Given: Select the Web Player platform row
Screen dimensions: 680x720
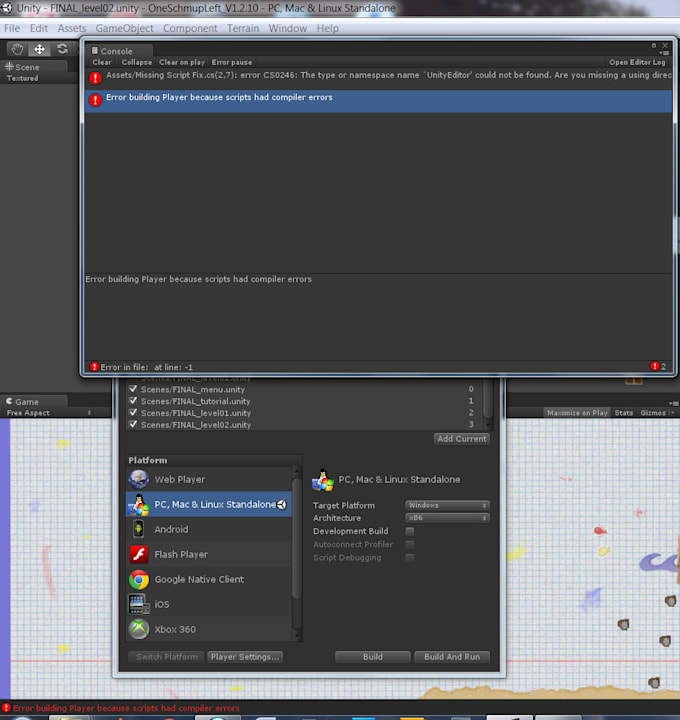Looking at the screenshot, I should (x=209, y=479).
